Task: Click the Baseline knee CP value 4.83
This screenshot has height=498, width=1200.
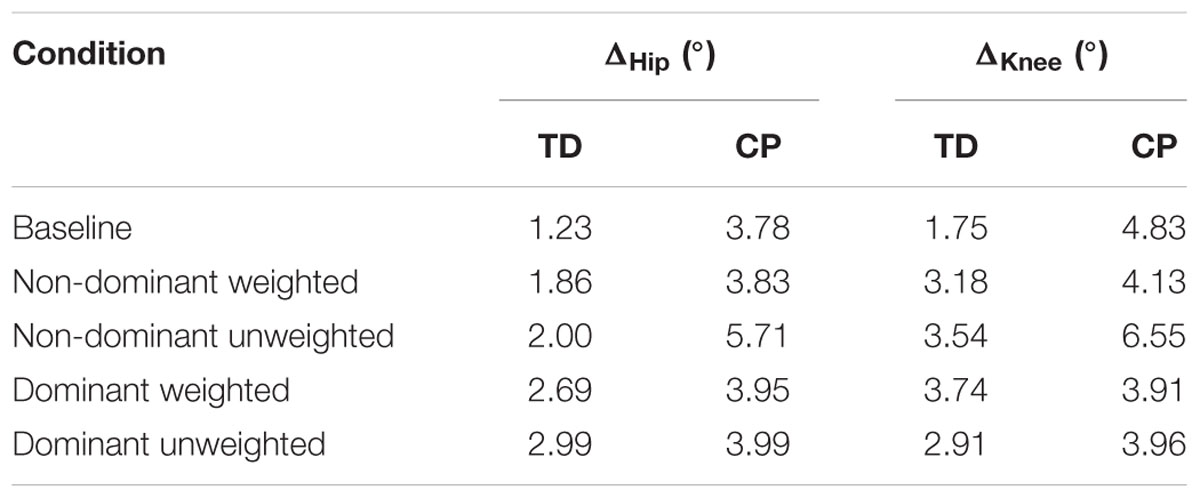Action: [x=1154, y=228]
